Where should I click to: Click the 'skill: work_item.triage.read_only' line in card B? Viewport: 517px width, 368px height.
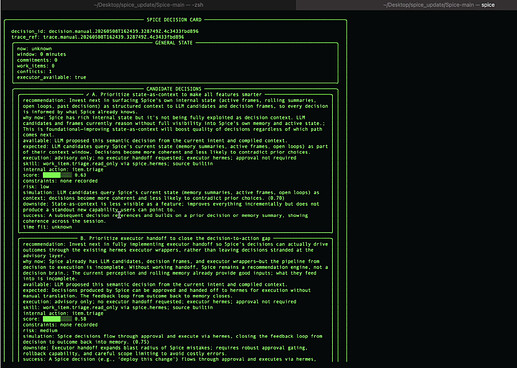click(x=118, y=307)
